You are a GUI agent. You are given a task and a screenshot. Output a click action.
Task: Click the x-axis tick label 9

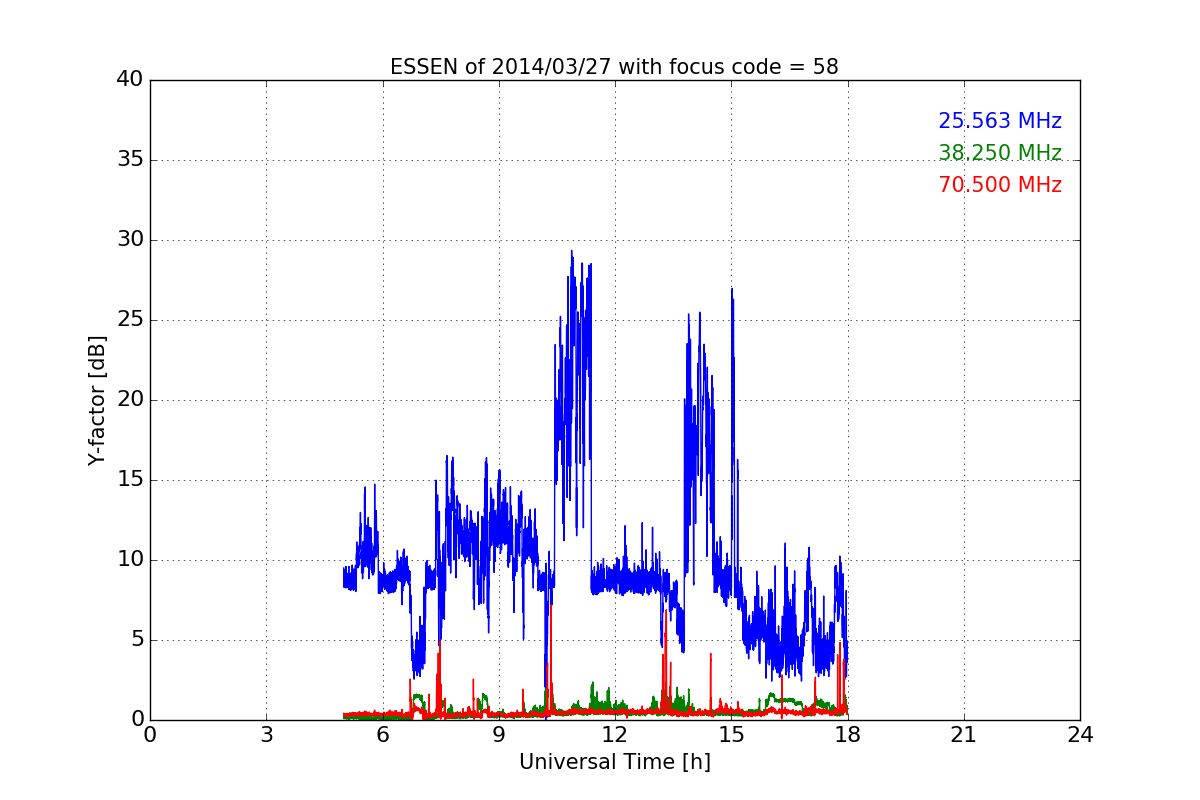499,735
